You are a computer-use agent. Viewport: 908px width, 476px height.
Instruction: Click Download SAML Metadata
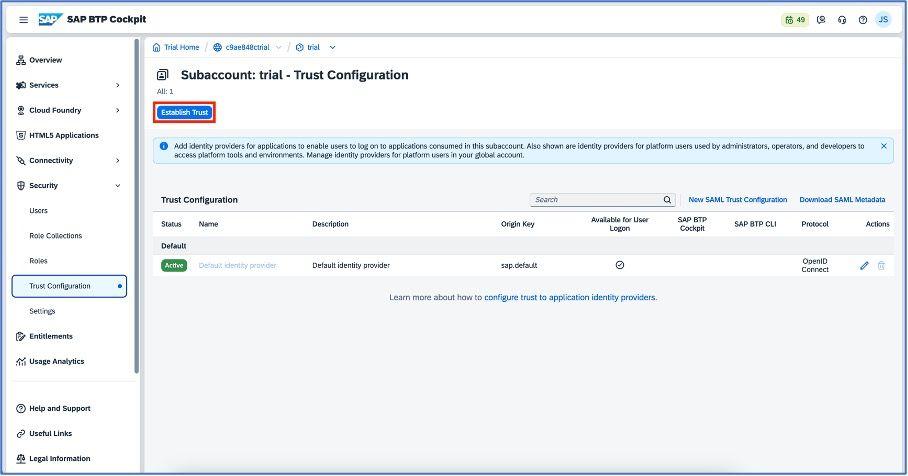842,200
